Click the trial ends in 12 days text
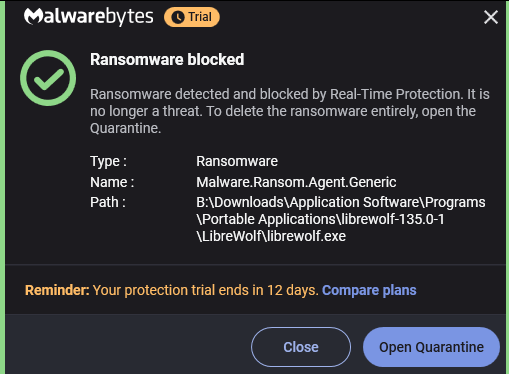Viewport: 509px width, 374px height. [x=206, y=290]
